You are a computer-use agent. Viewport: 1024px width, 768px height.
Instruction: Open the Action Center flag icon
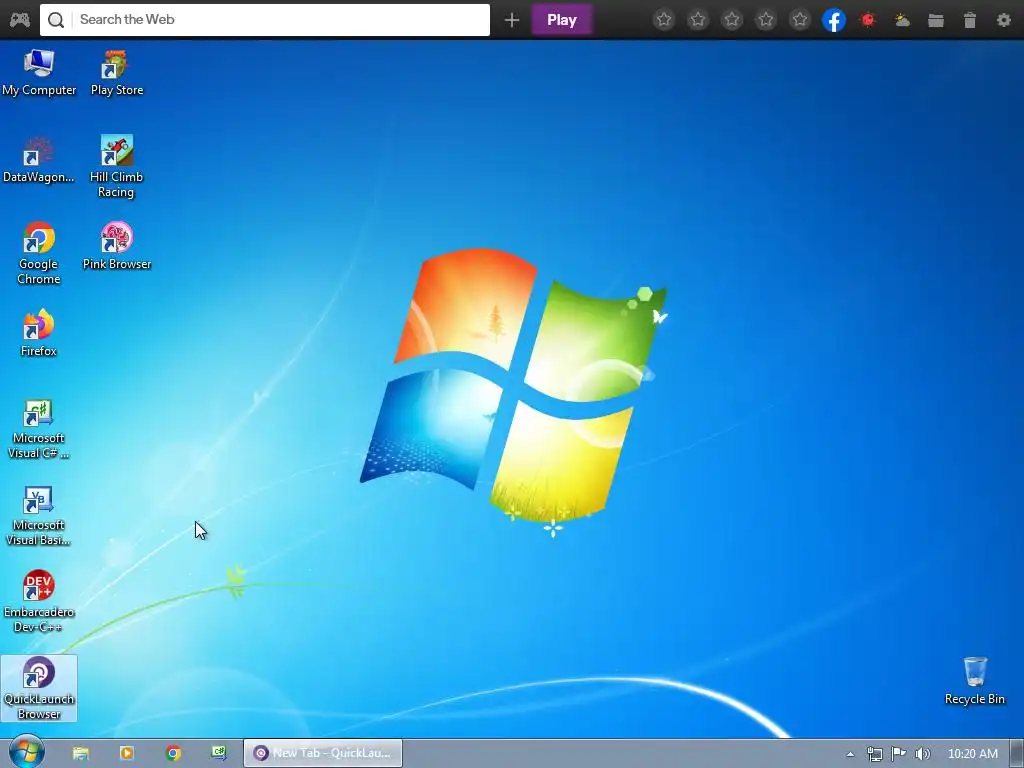coord(899,754)
